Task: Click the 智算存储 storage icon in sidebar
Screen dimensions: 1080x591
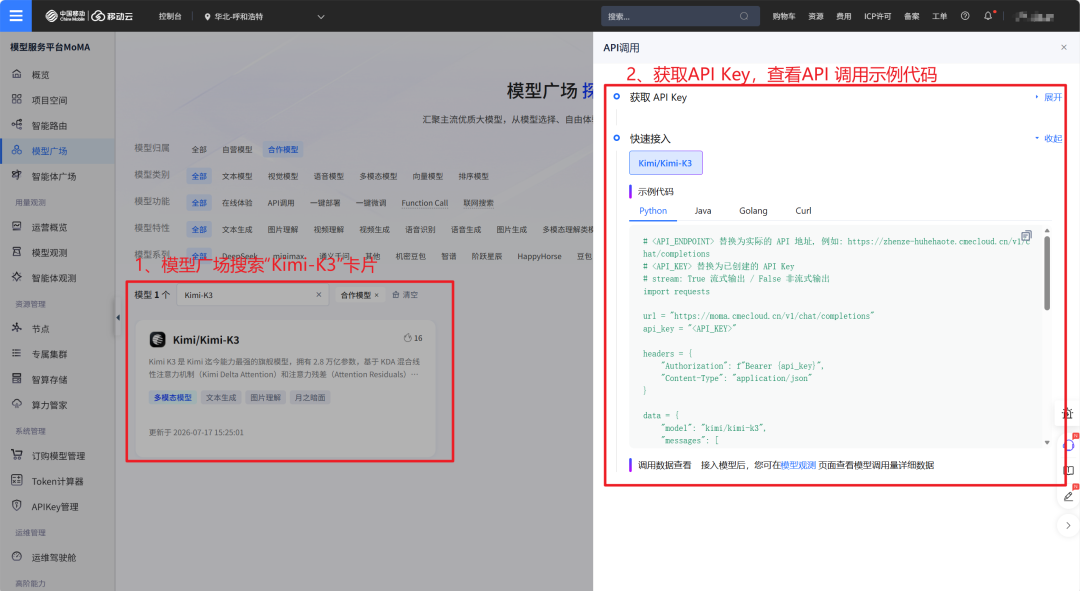Action: [x=17, y=379]
